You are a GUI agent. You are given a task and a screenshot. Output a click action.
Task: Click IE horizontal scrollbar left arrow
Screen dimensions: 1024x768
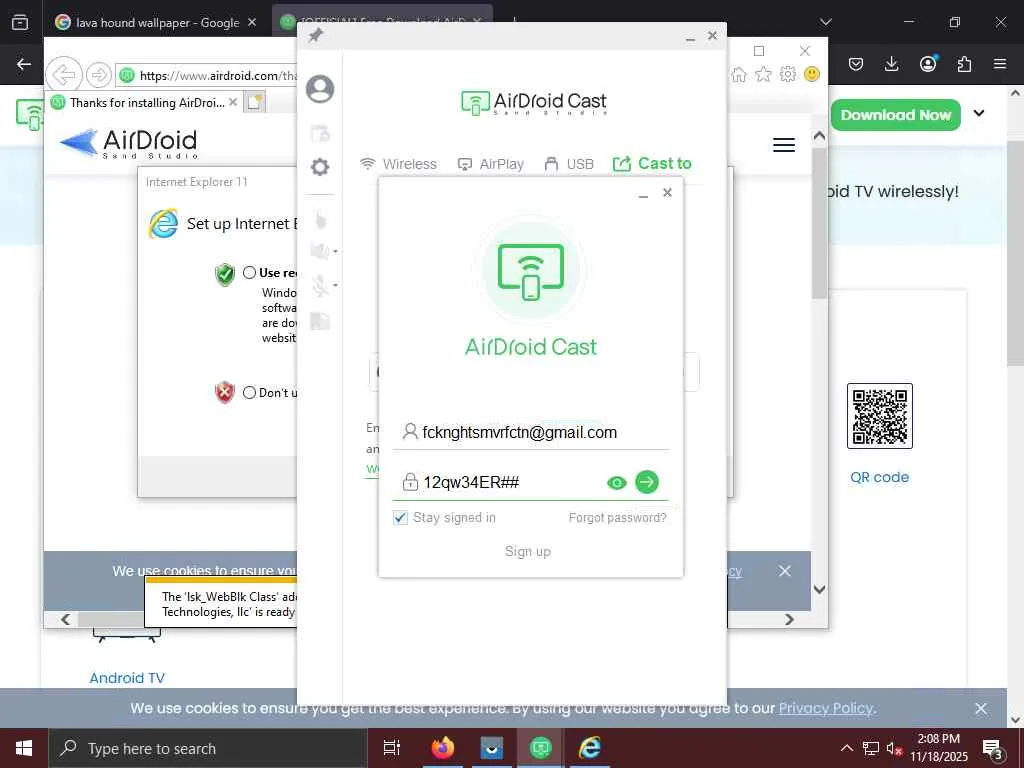pos(65,619)
